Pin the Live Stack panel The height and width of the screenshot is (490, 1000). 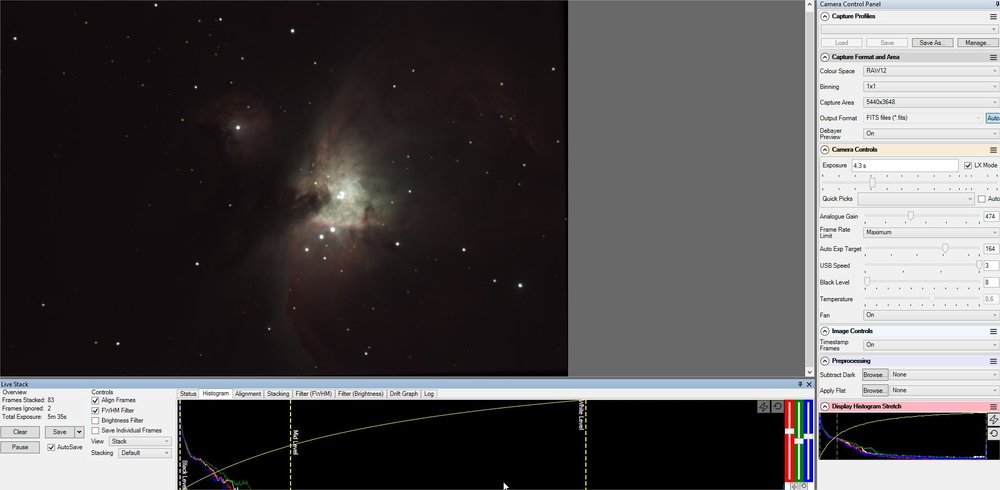[800, 384]
